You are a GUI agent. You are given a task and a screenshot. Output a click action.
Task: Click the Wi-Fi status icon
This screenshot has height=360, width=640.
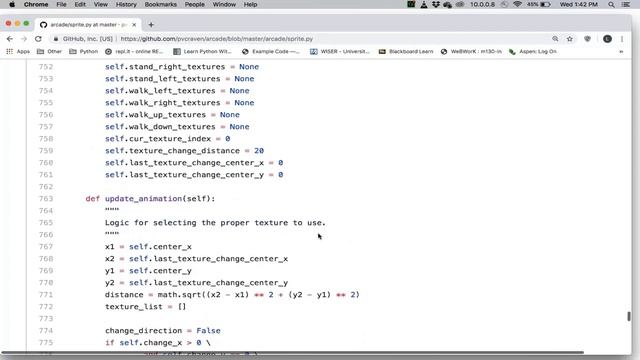coord(517,4)
